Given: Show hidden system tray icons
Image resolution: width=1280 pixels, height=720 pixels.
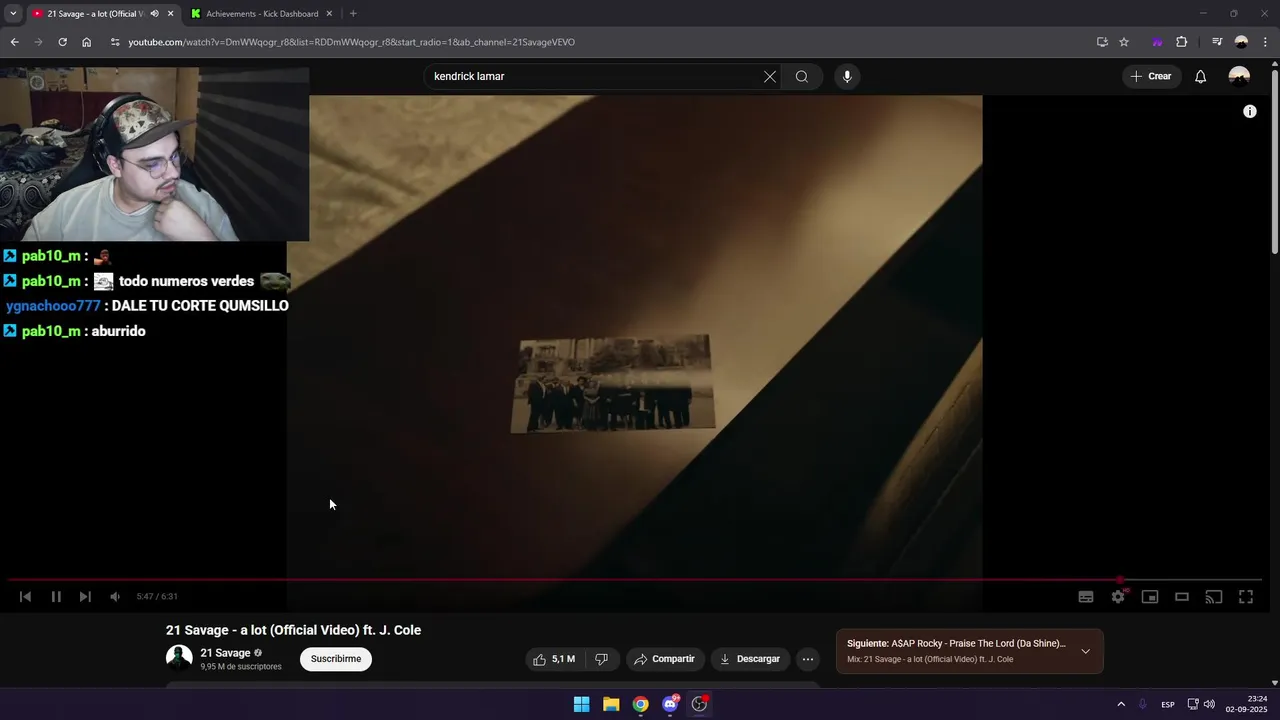Looking at the screenshot, I should (1121, 704).
